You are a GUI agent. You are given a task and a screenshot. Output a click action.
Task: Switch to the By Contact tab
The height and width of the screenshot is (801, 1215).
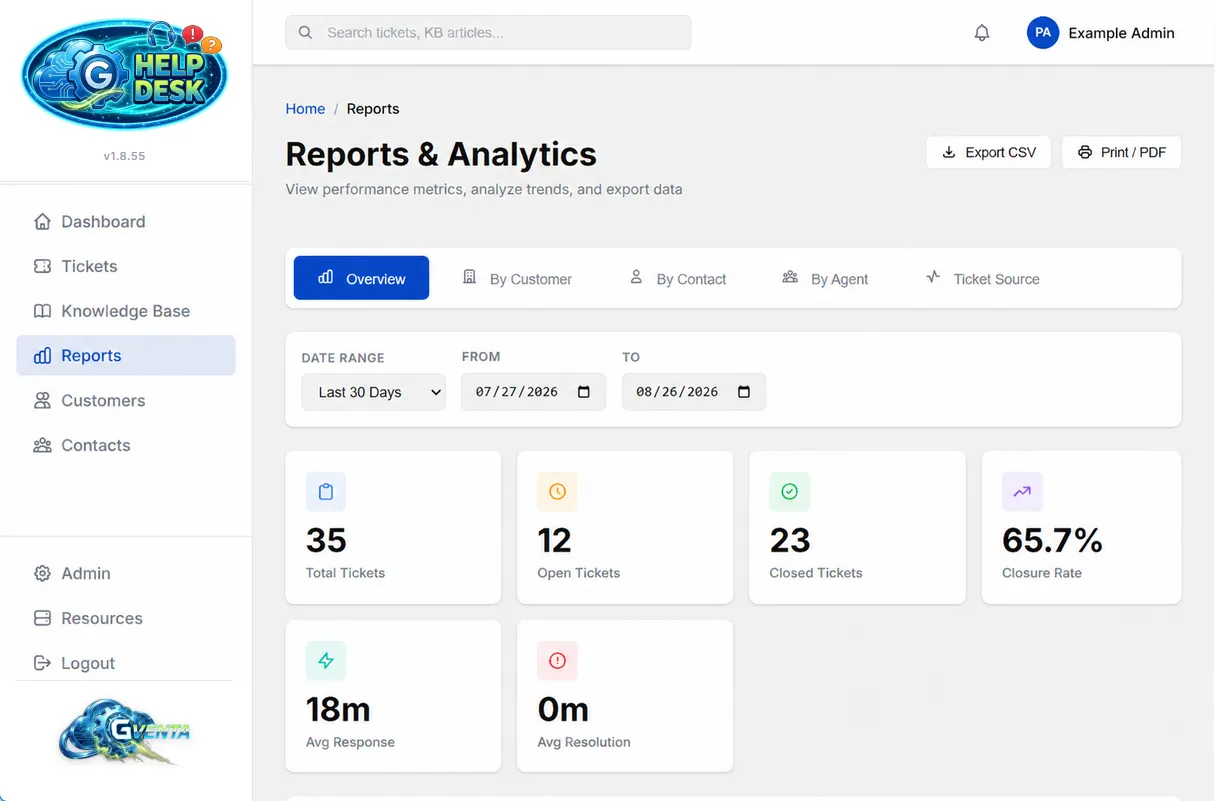678,279
